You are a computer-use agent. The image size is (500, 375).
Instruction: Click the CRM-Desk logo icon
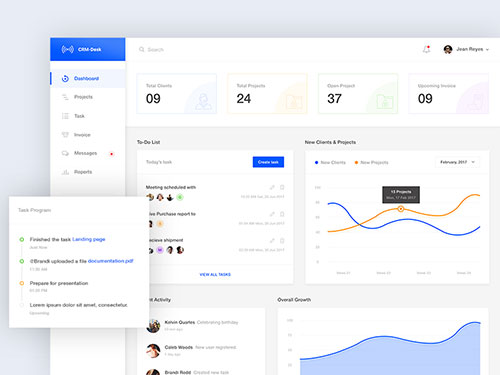(x=67, y=49)
